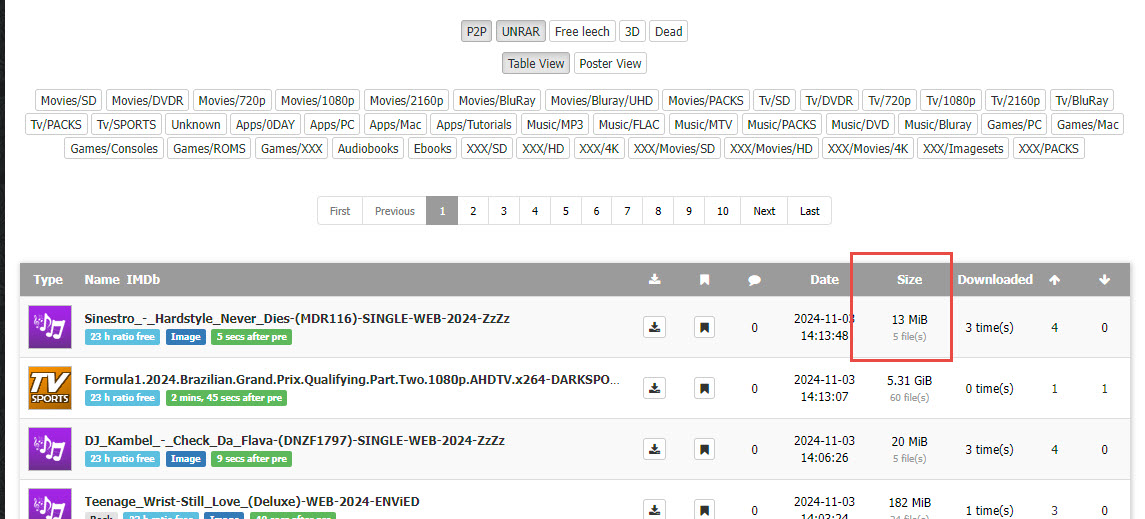Image resolution: width=1145 pixels, height=519 pixels.
Task: Switch to Poster View
Action: 610,63
